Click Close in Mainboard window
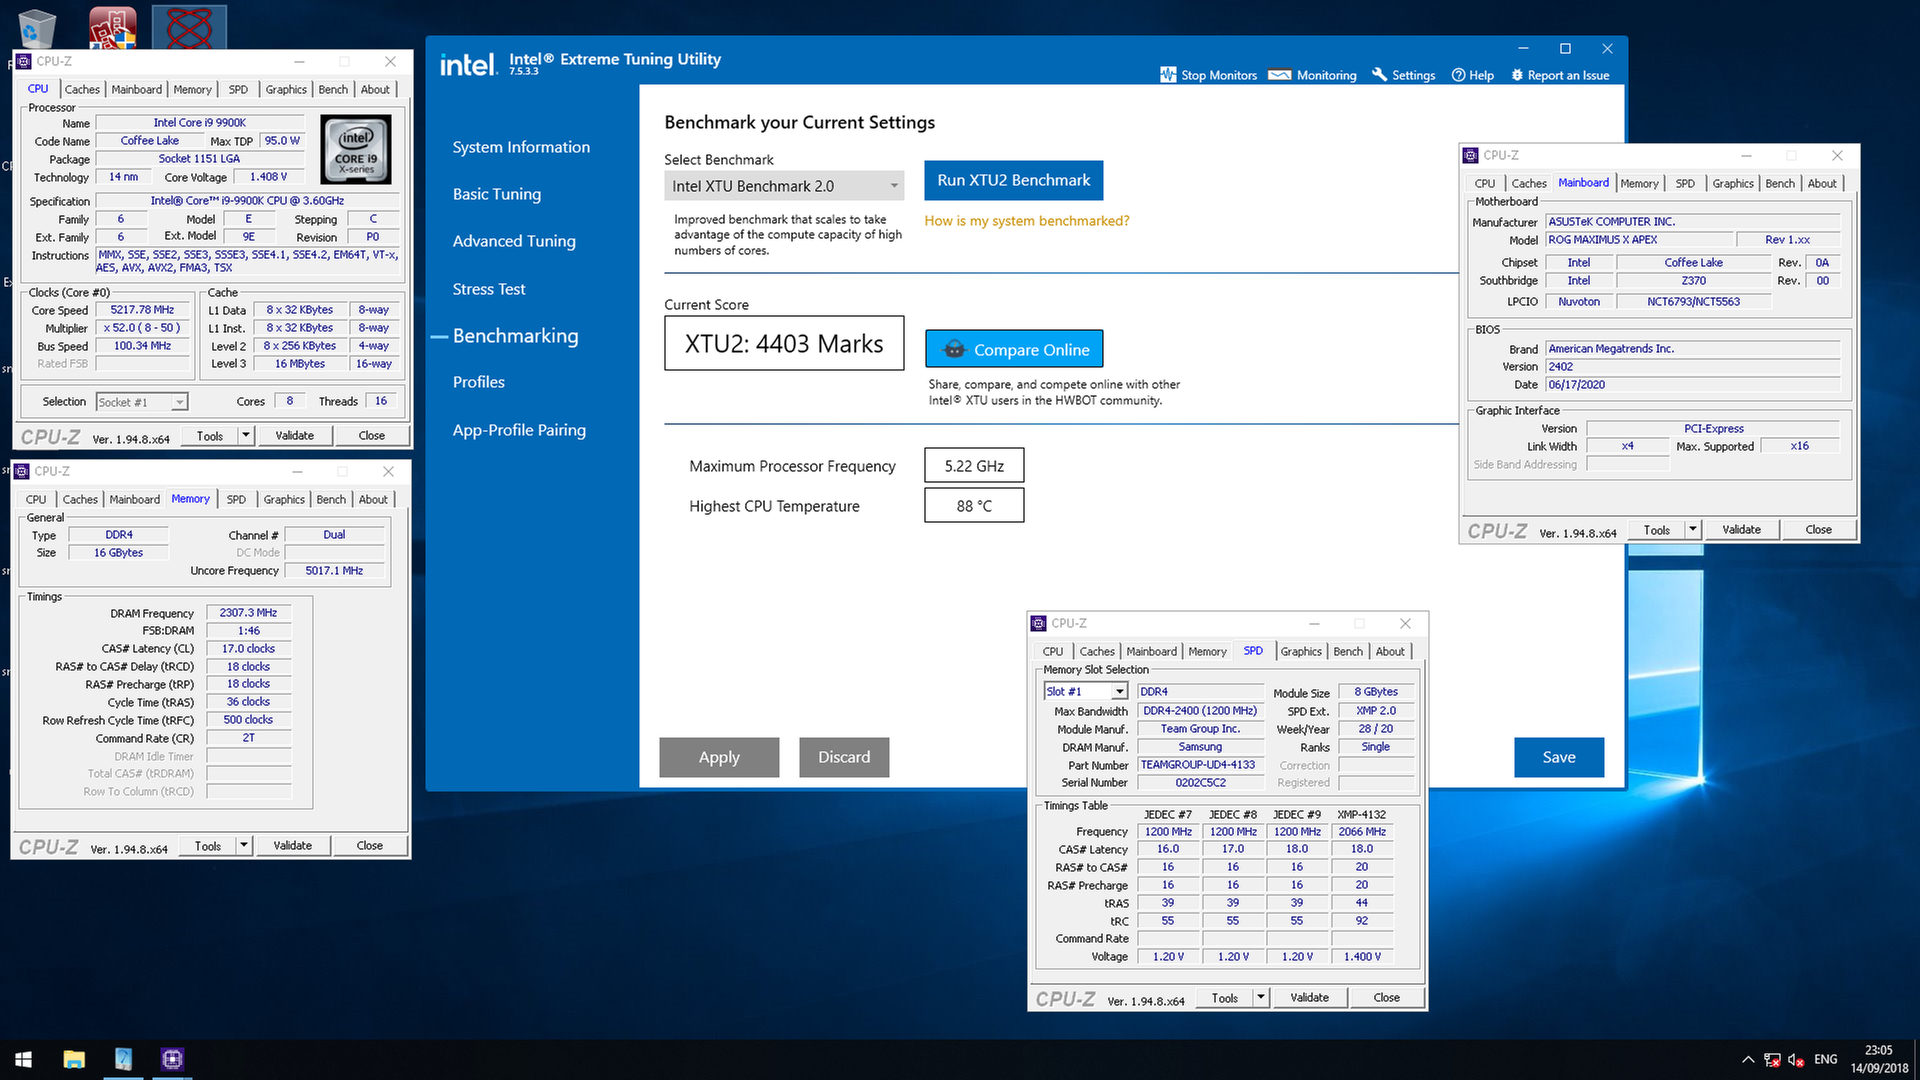 click(1819, 530)
